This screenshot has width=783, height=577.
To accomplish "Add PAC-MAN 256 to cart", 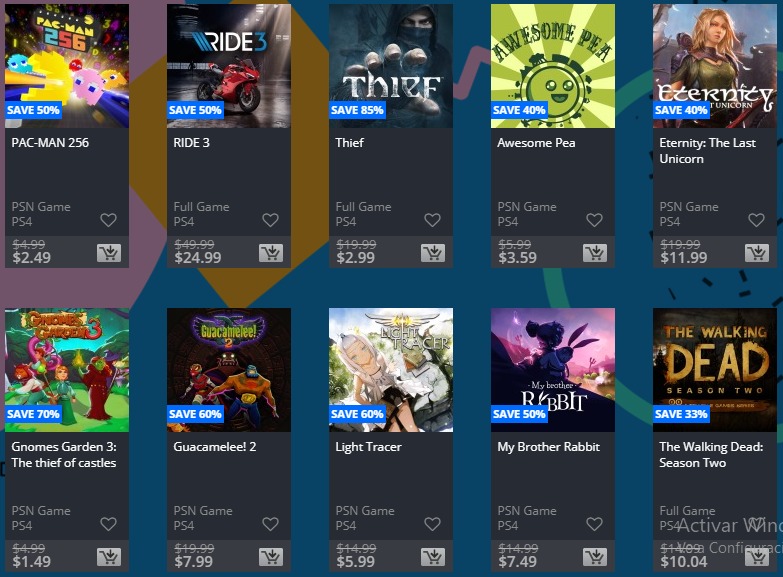I will click(109, 253).
